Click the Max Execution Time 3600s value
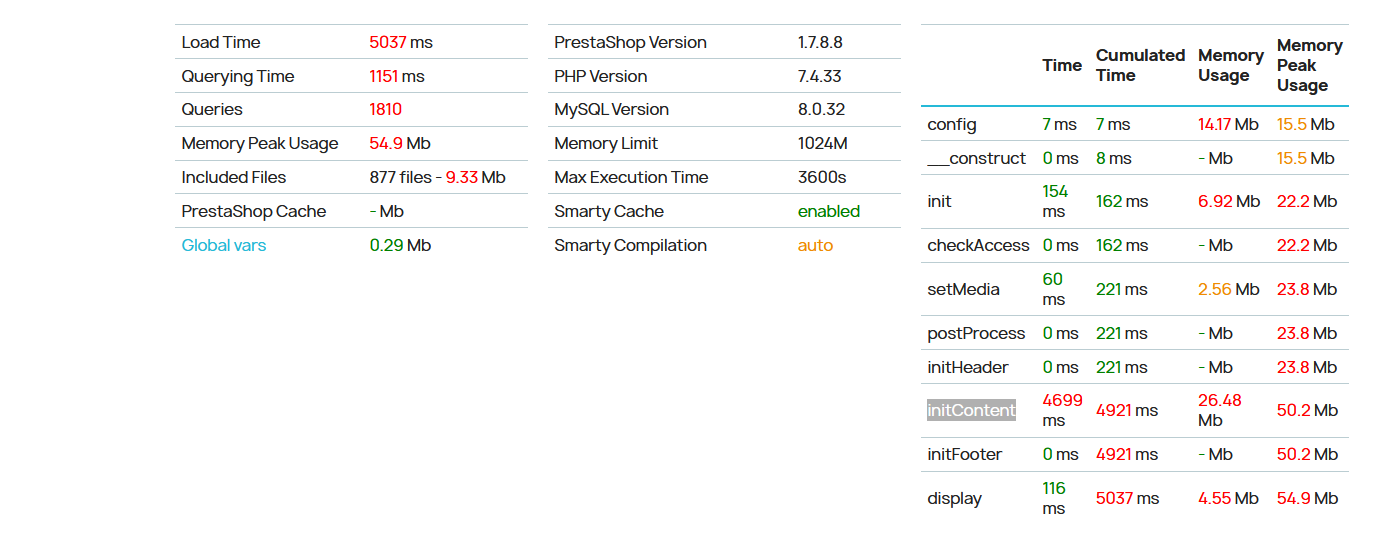The width and height of the screenshot is (1399, 538). click(x=822, y=177)
